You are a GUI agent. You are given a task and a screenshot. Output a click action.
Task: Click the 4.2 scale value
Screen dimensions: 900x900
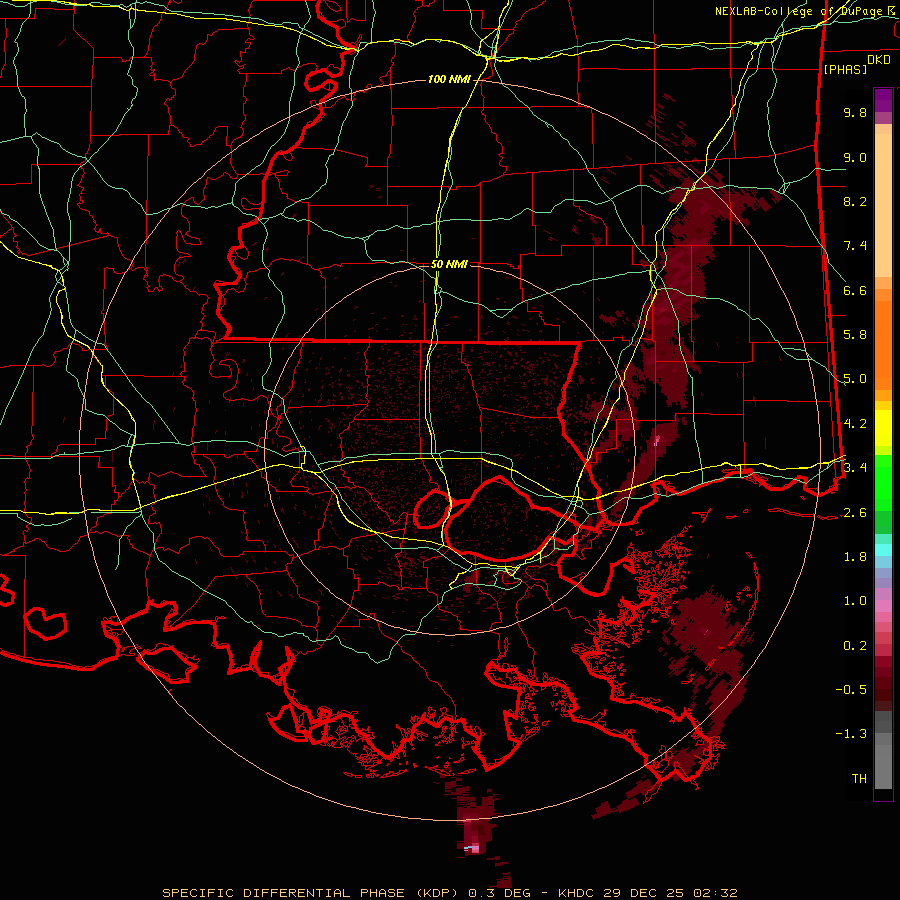click(x=855, y=424)
